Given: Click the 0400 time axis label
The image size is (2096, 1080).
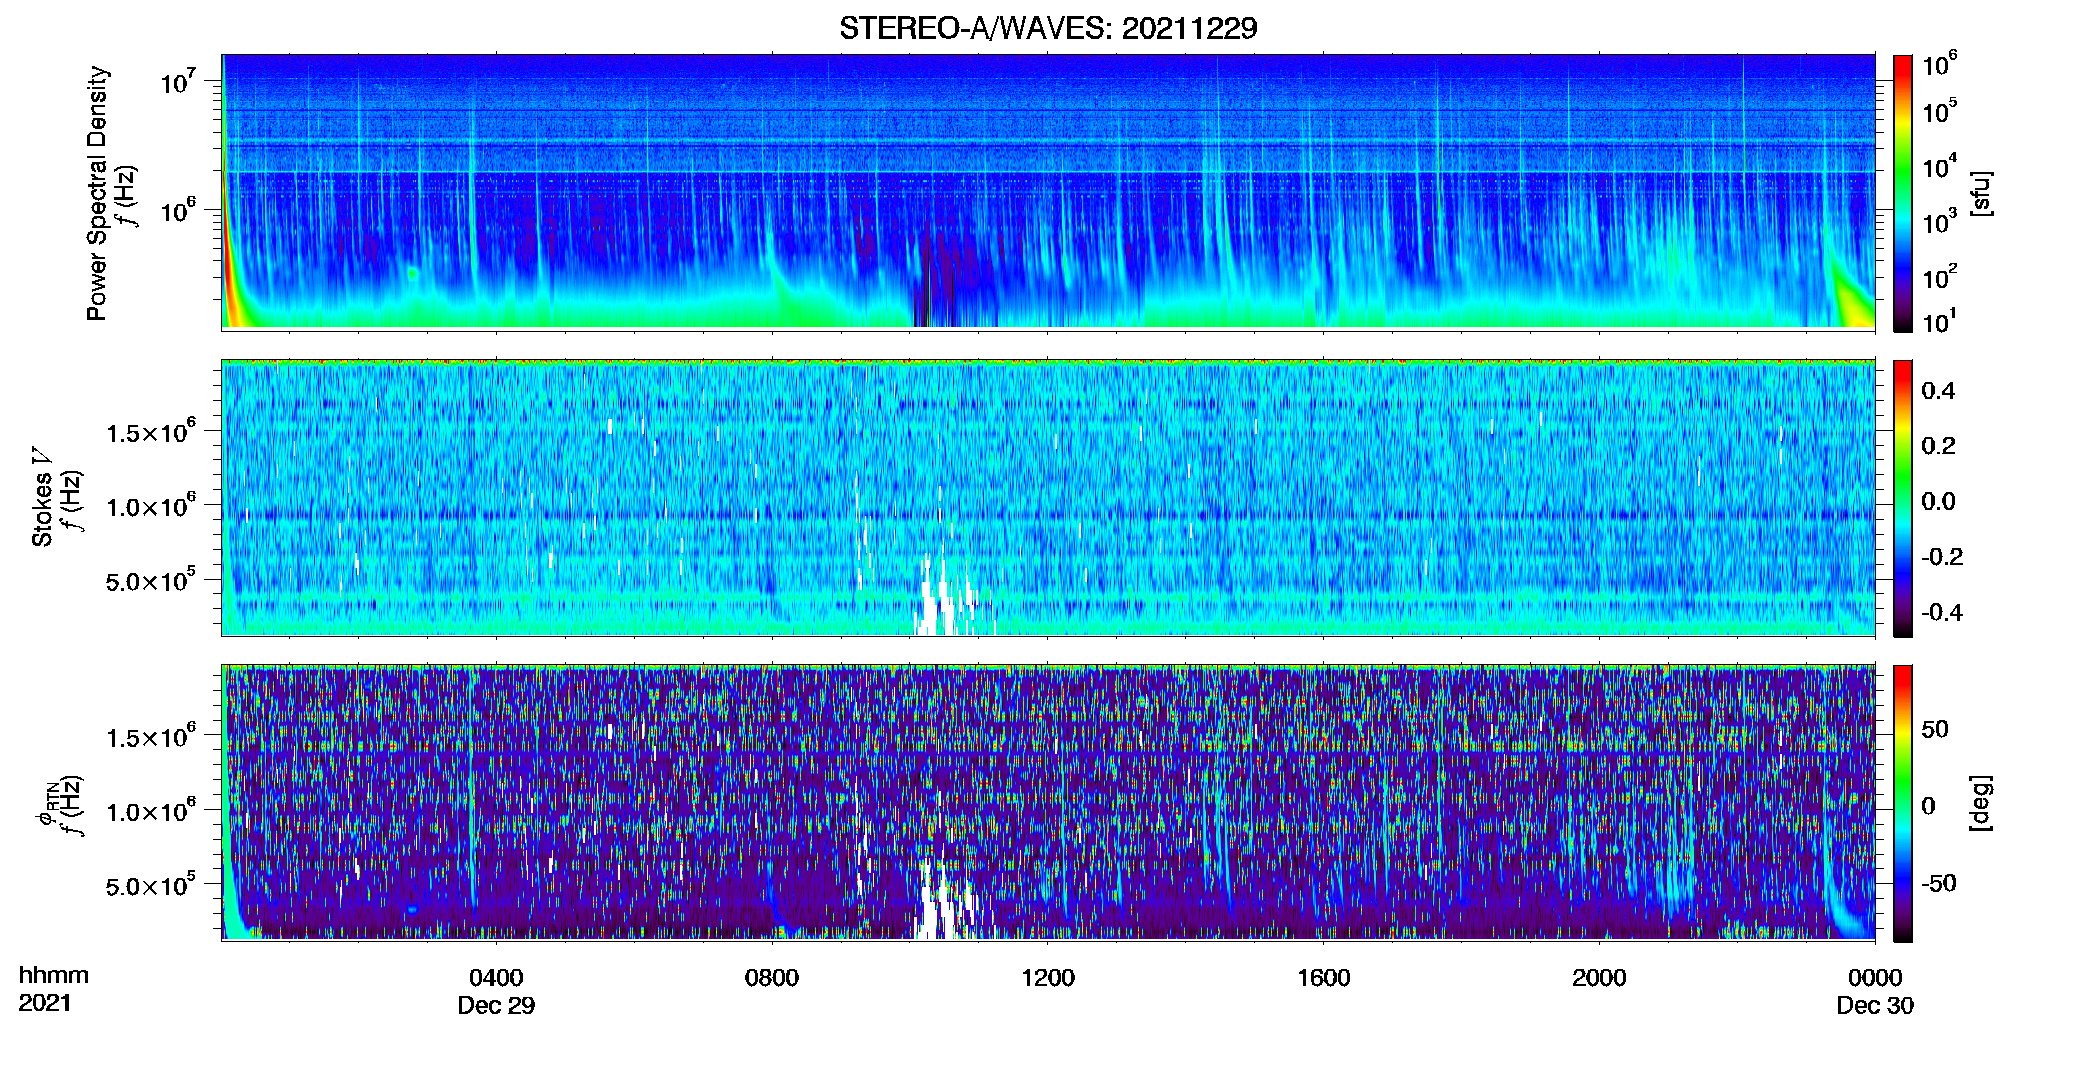Looking at the screenshot, I should 496,978.
